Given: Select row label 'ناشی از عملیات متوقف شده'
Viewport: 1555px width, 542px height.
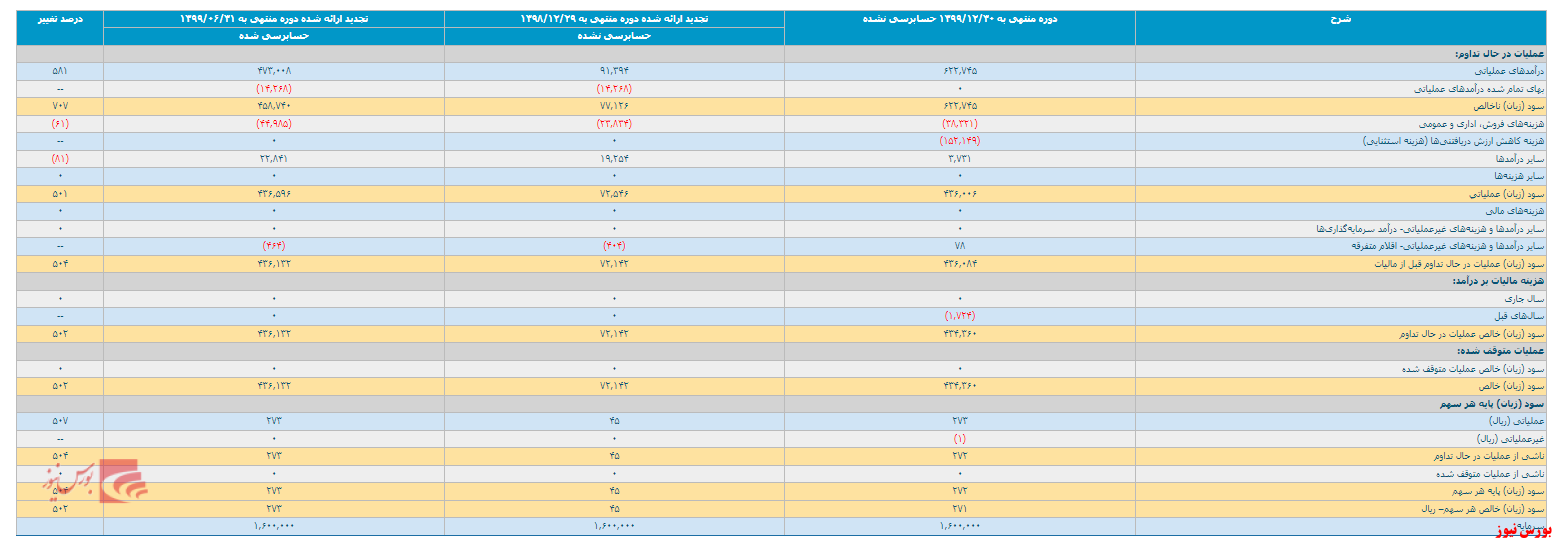Looking at the screenshot, I should pos(1489,474).
